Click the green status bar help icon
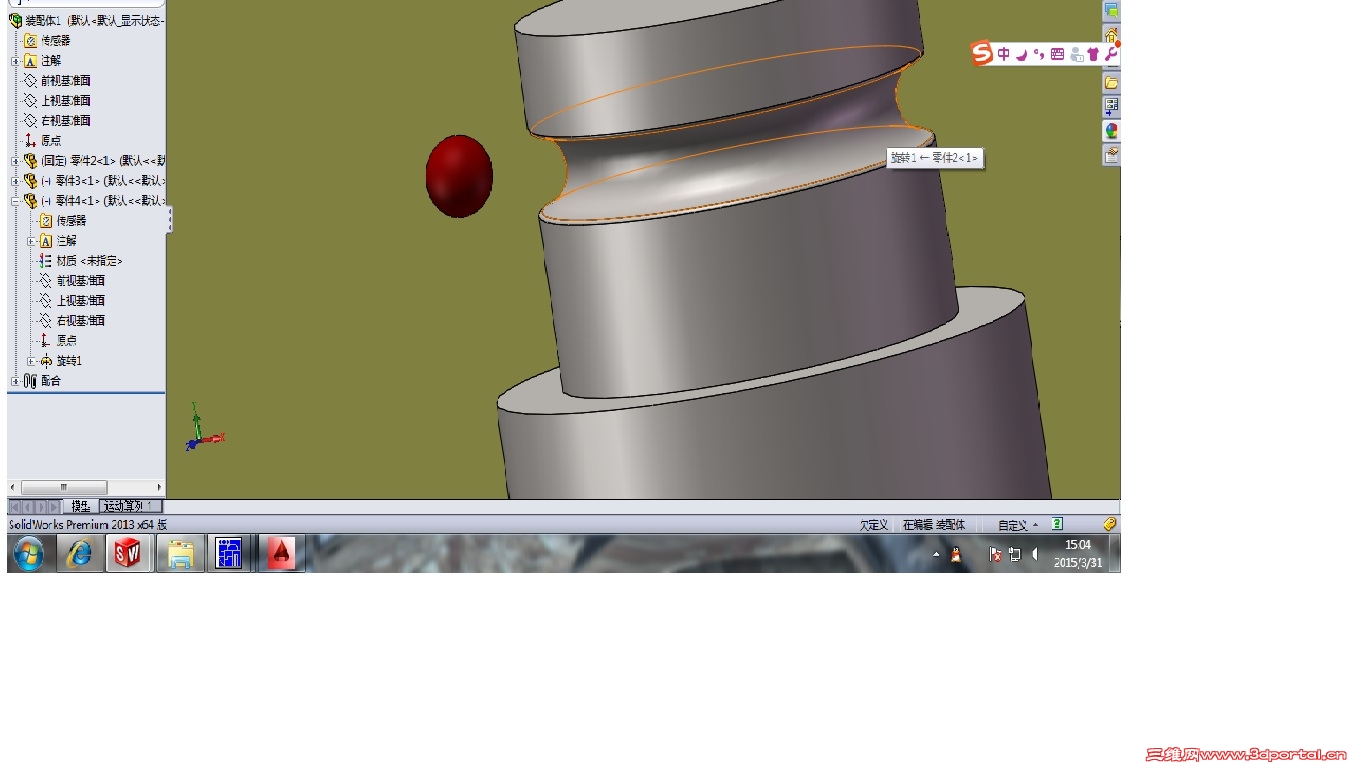This screenshot has height=768, width=1366. pyautogui.click(x=1057, y=524)
